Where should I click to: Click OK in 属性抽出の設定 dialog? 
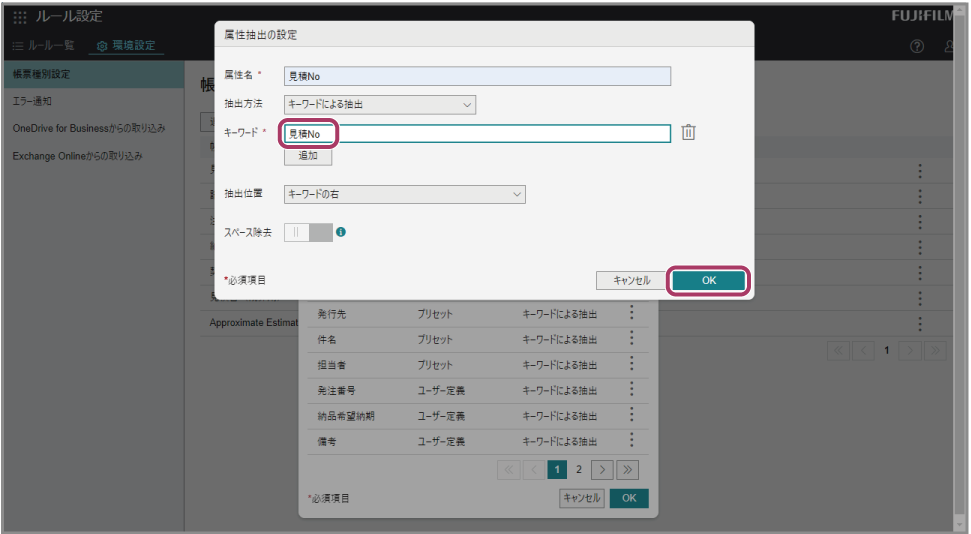pyautogui.click(x=708, y=281)
